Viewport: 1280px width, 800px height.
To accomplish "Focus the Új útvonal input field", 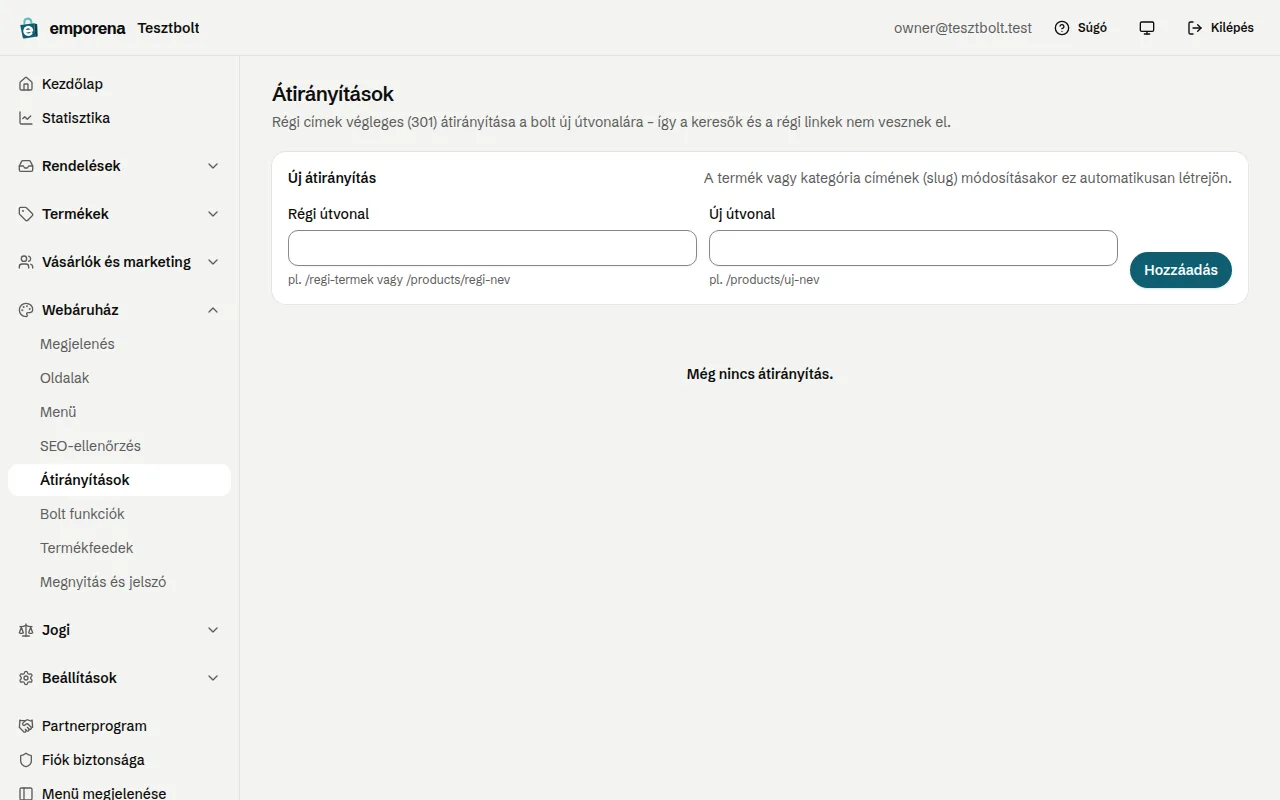I will (913, 248).
